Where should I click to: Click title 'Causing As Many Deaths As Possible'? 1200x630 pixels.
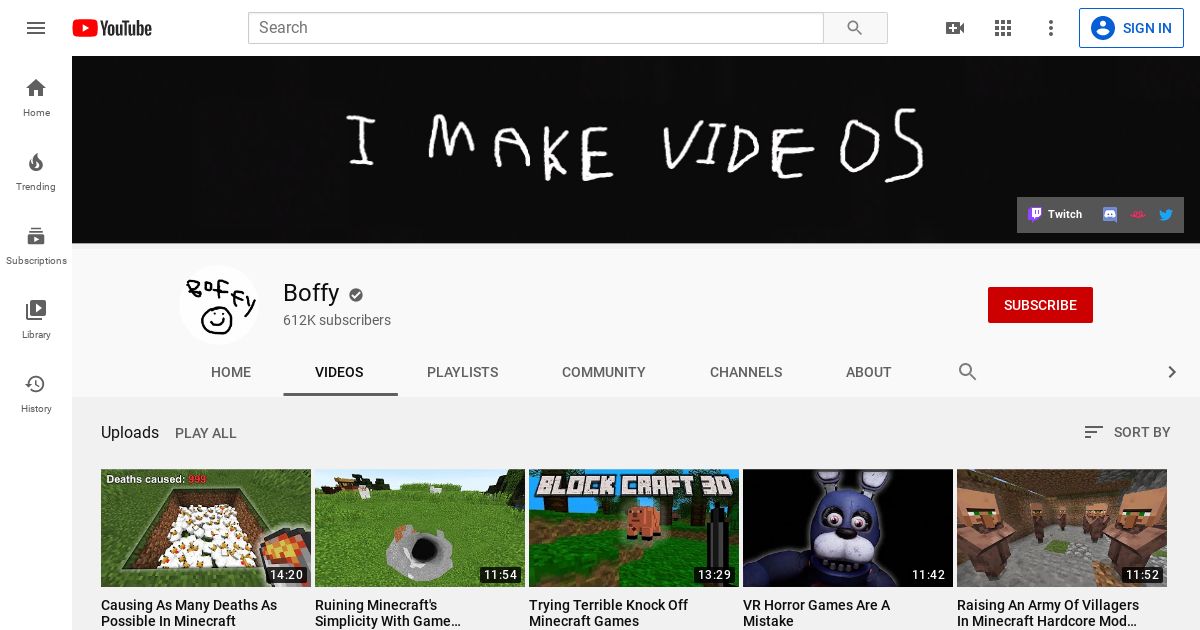[x=189, y=613]
